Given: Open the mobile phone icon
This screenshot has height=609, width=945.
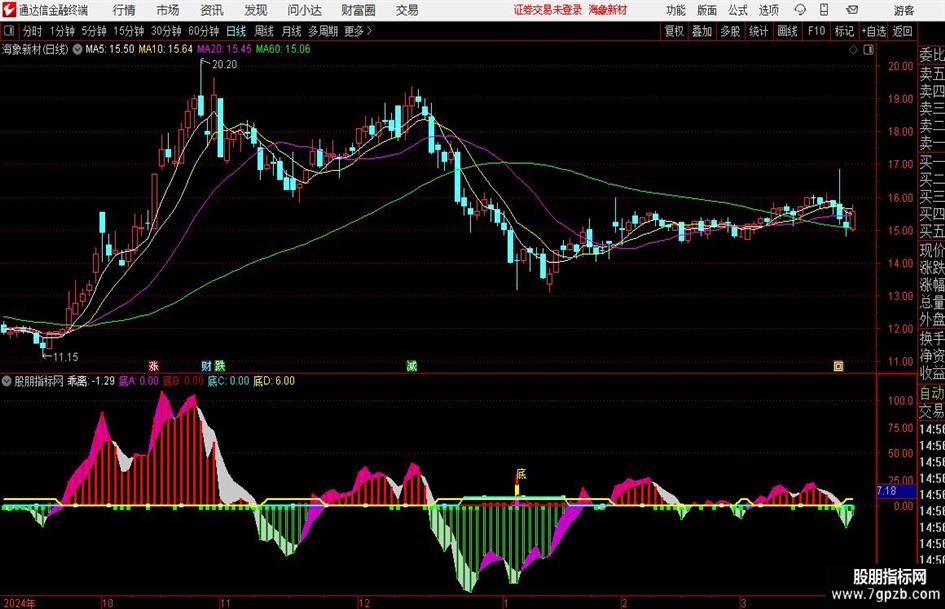Looking at the screenshot, I should 824,10.
